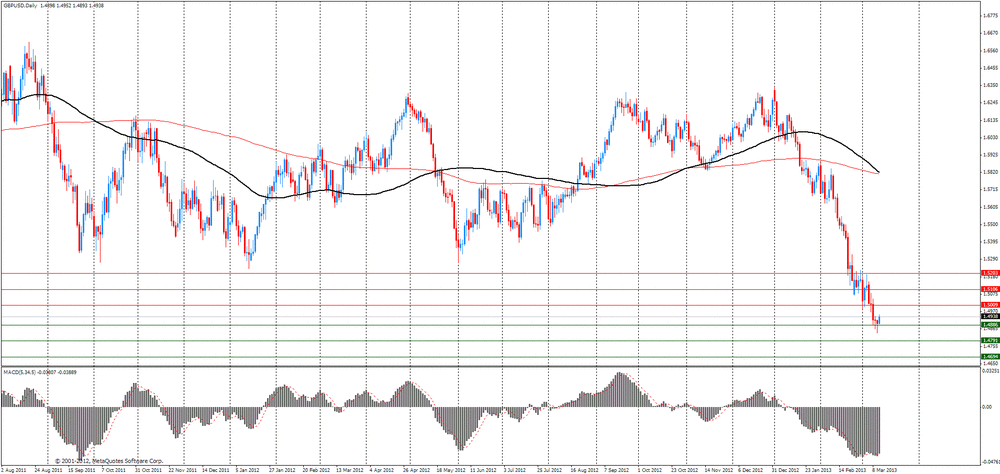
Task: Click the 1.5715 price axis label
Action: [x=990, y=189]
